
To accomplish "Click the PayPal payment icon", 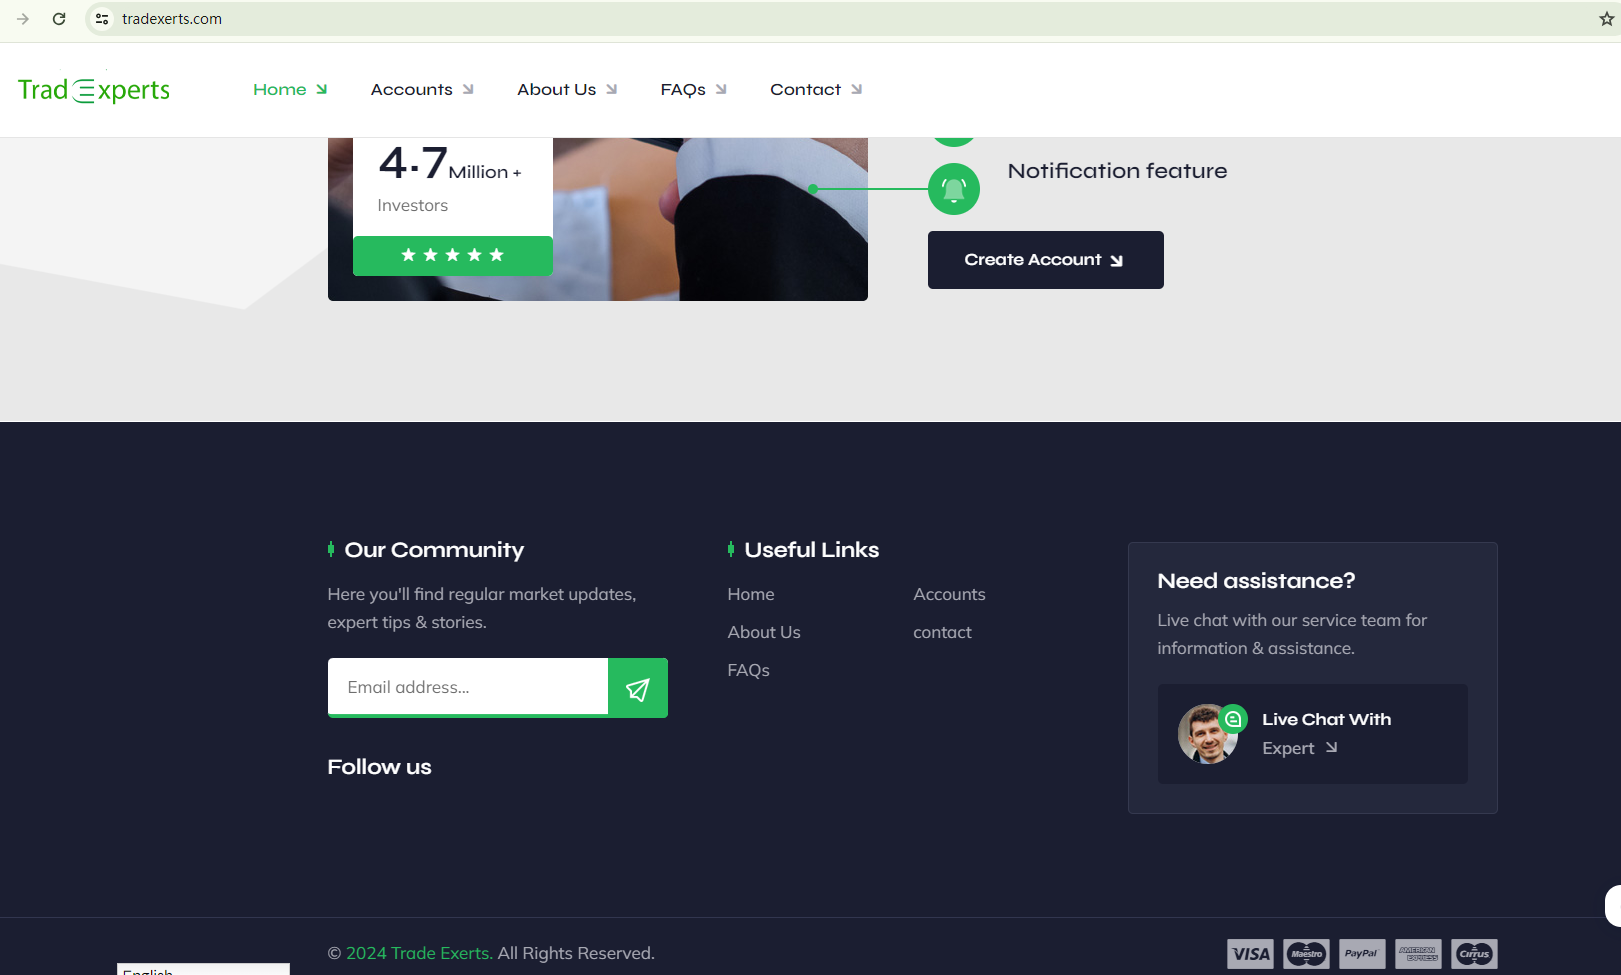I will tap(1361, 954).
